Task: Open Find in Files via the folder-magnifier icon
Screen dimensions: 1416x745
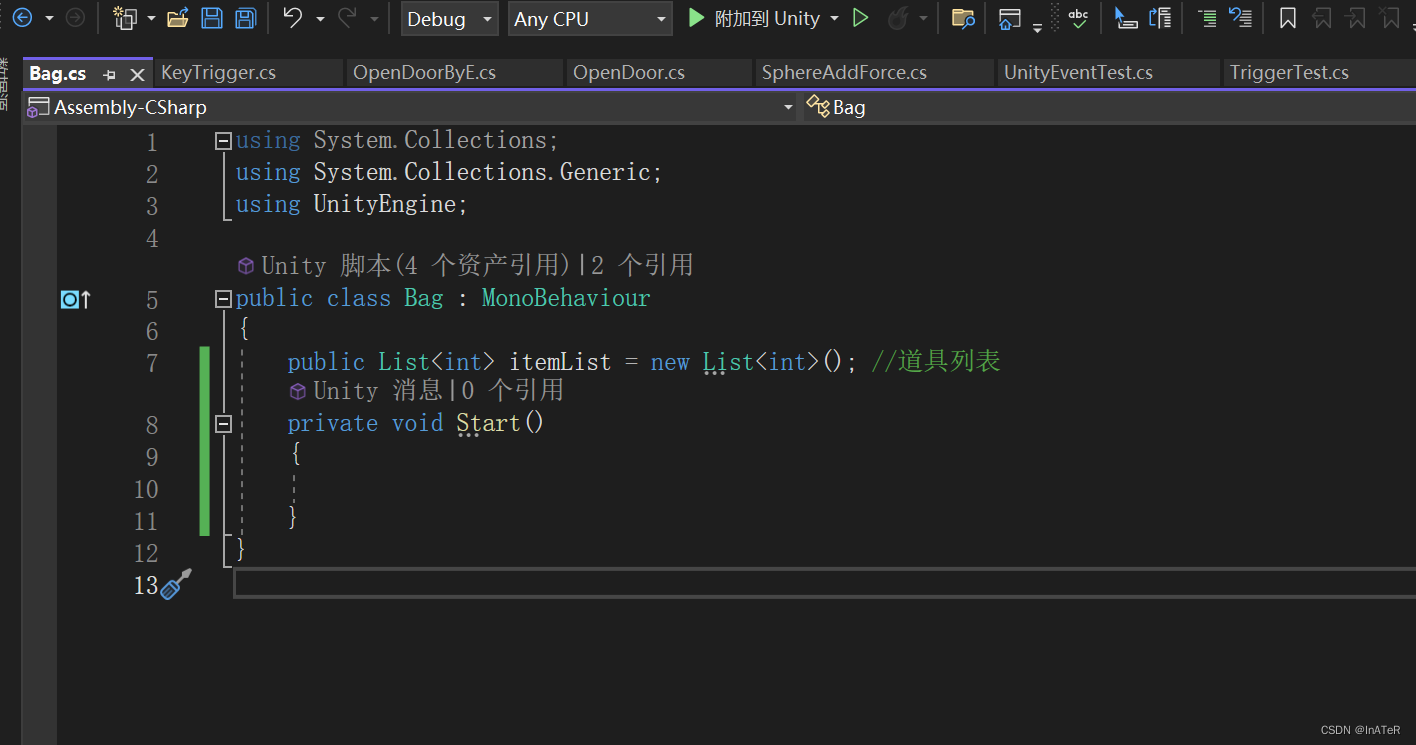Action: coord(963,17)
